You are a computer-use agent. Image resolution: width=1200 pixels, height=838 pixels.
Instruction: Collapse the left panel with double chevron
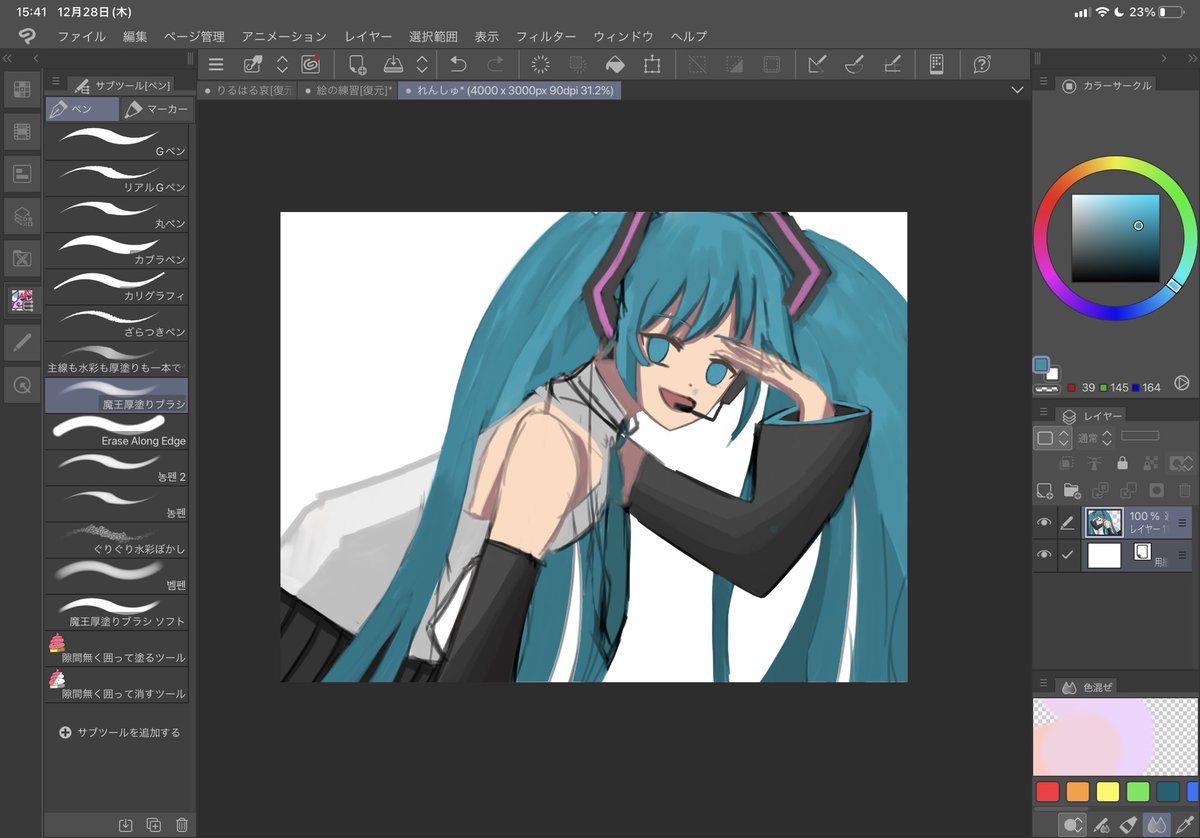tap(8, 59)
